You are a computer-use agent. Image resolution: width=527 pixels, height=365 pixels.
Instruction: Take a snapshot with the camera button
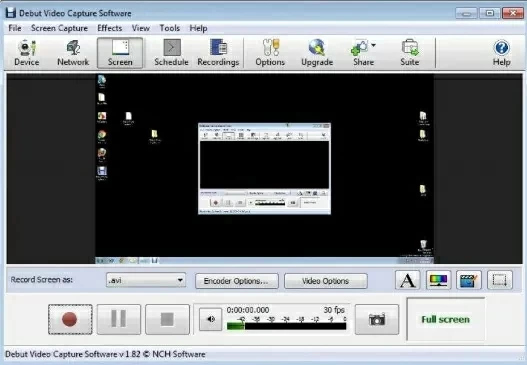point(377,319)
